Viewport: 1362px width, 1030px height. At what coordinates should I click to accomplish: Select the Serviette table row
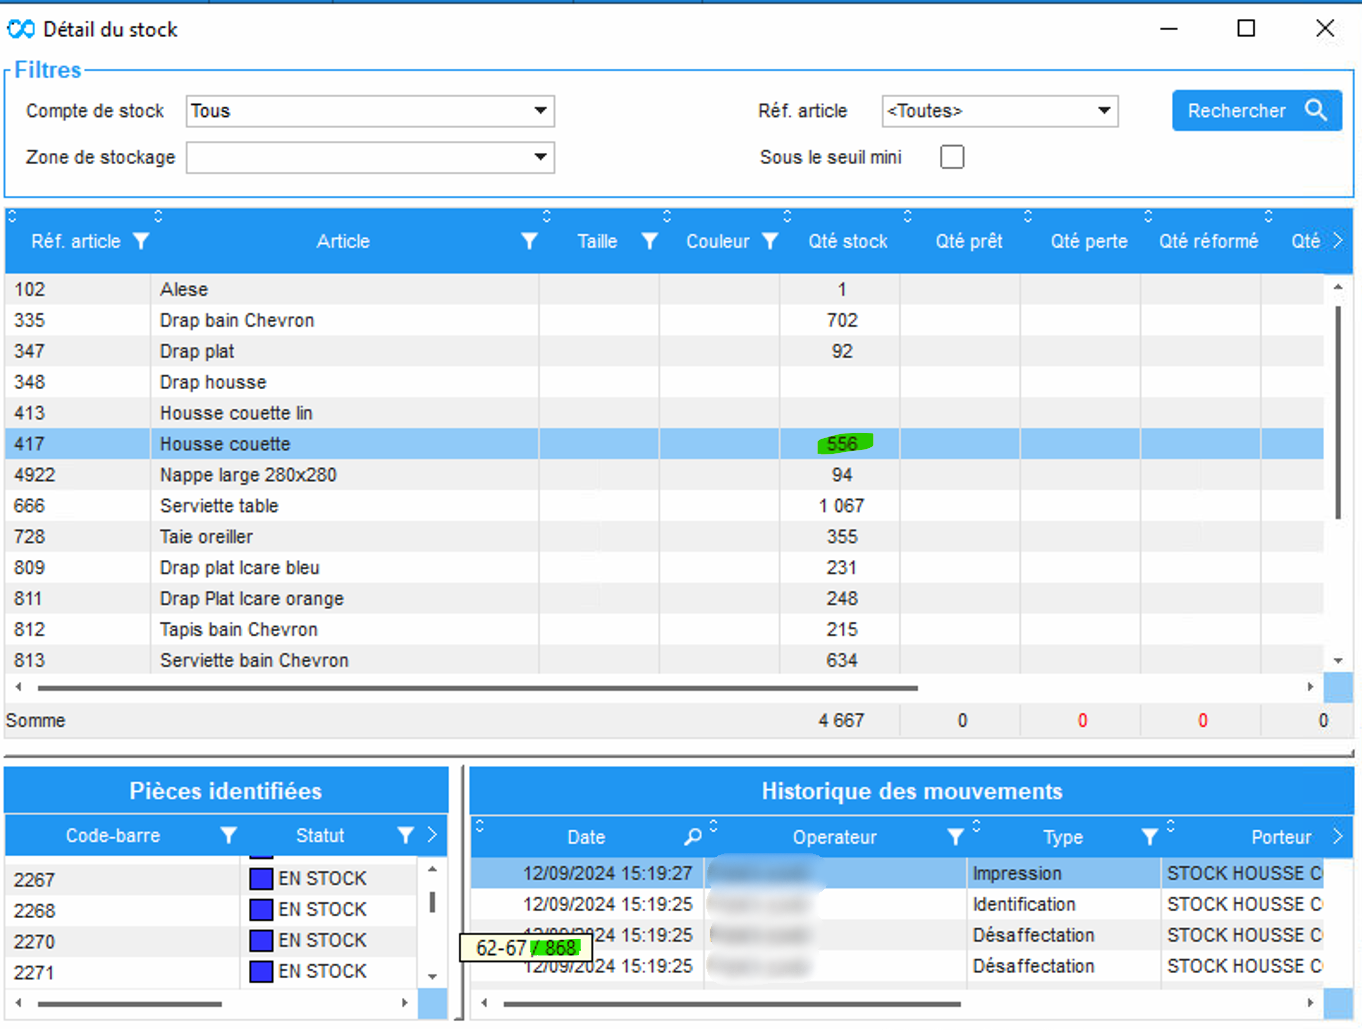[664, 506]
